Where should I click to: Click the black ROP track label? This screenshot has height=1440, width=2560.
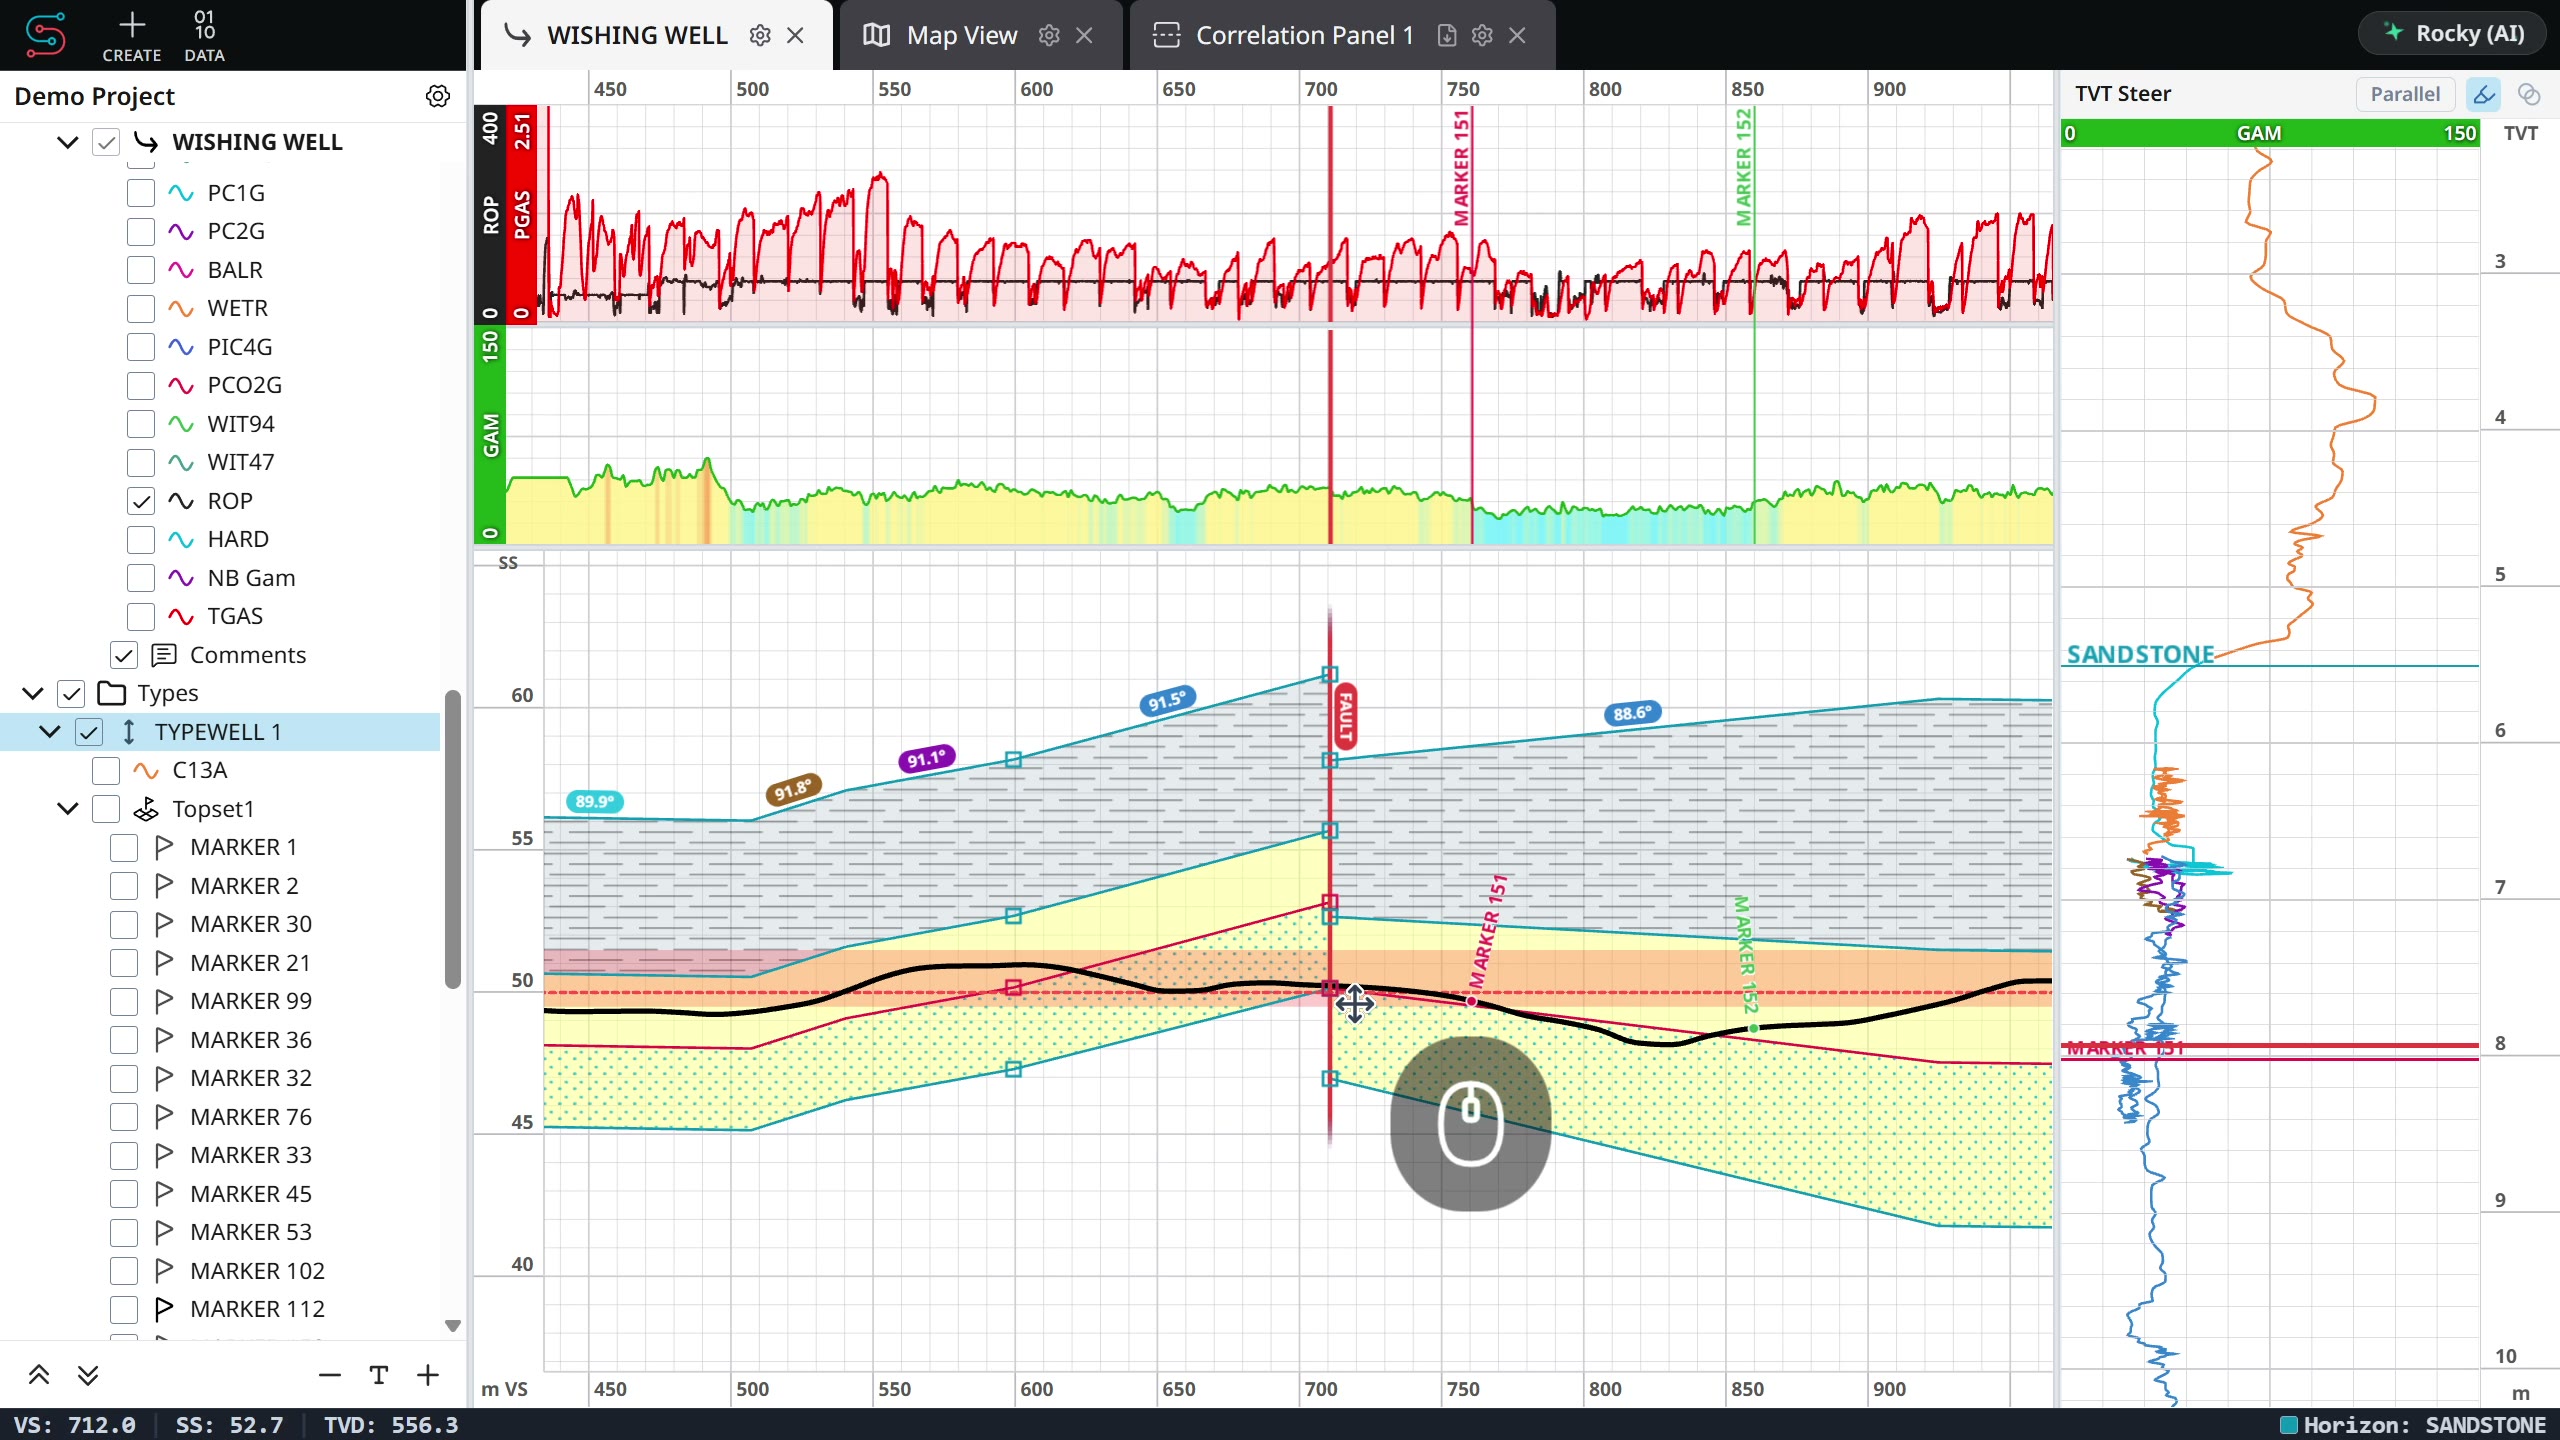tap(490, 214)
